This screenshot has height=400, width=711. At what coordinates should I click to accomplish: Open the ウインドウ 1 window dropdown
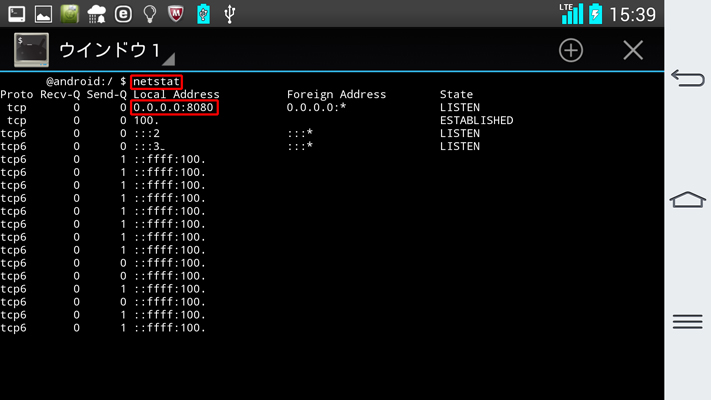pos(115,50)
